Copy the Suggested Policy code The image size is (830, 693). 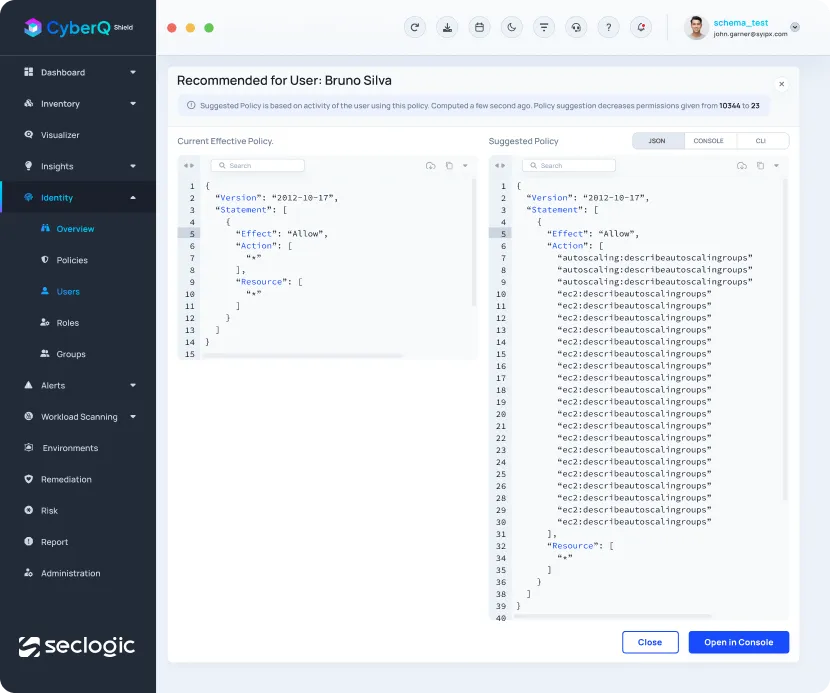pos(761,166)
